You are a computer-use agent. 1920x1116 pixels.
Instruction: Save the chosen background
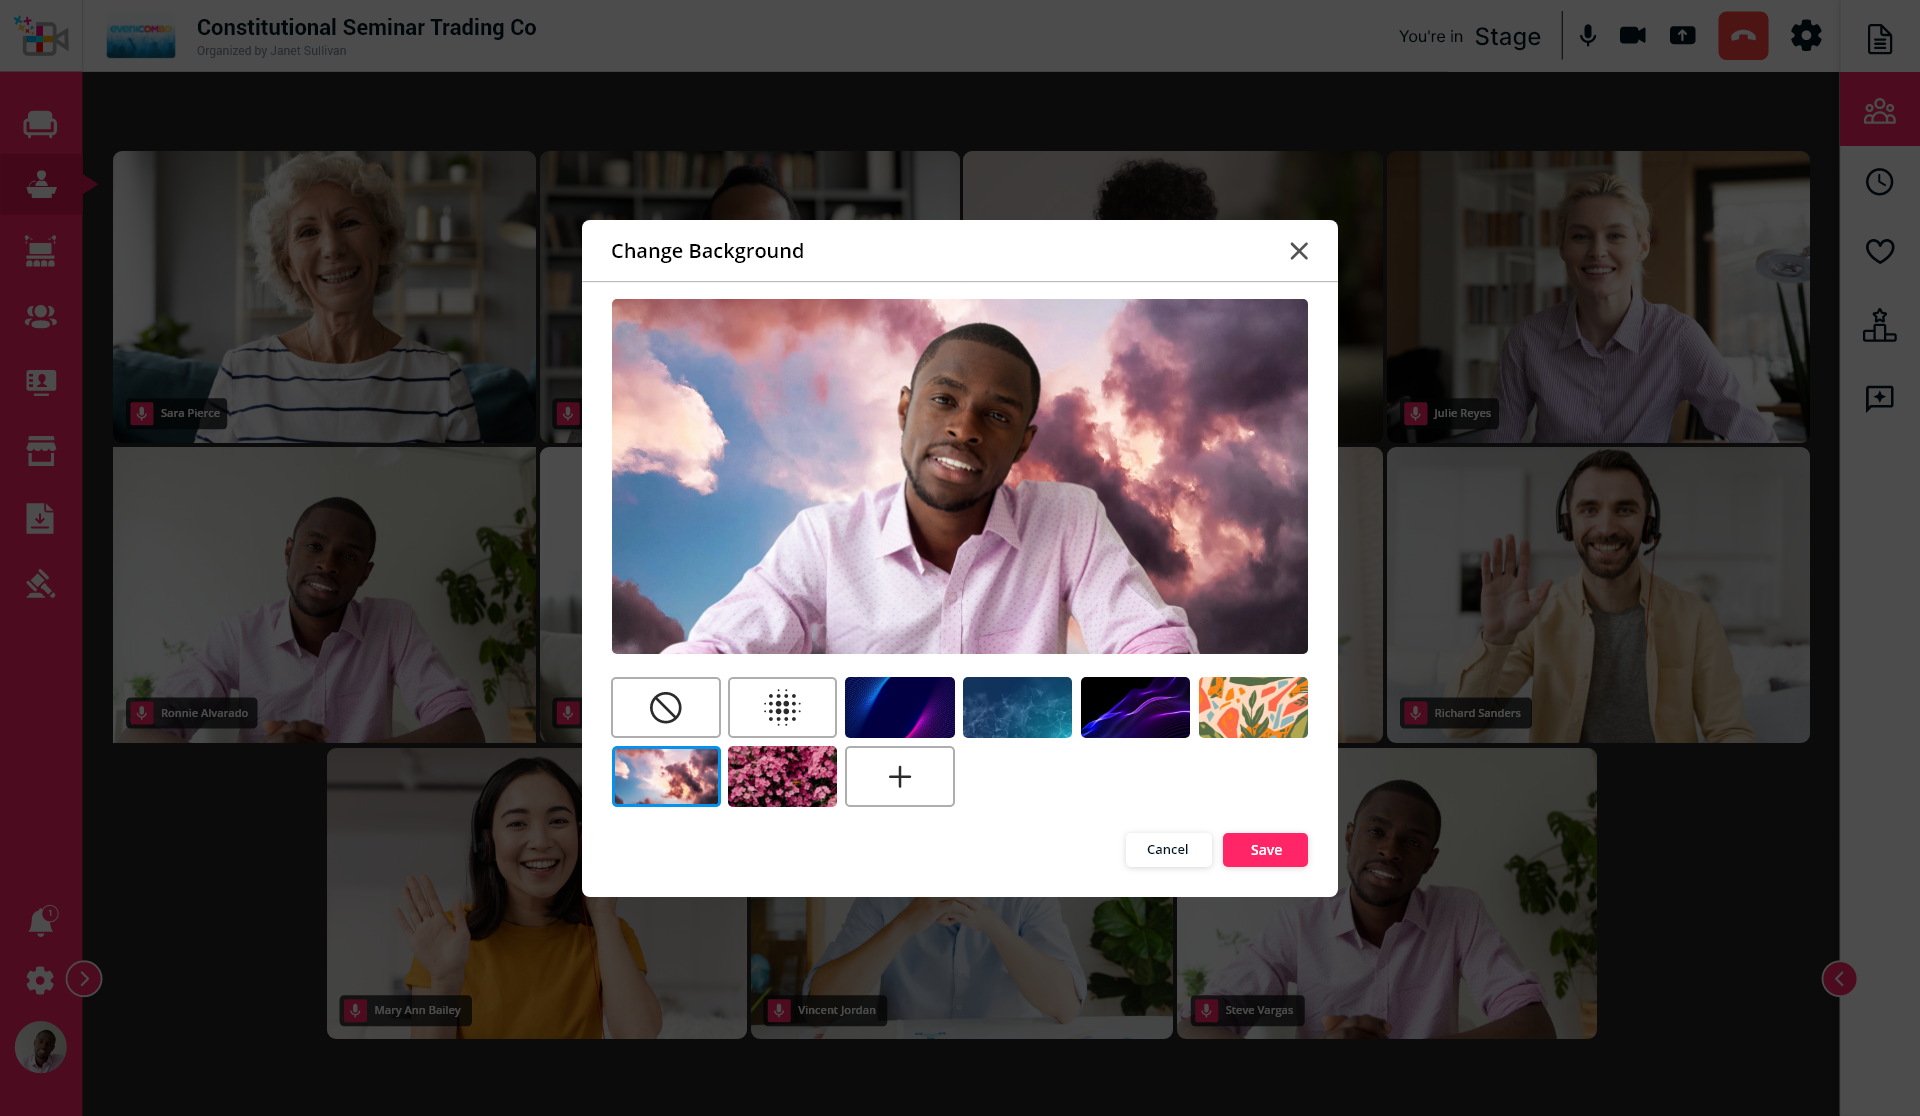(x=1265, y=849)
